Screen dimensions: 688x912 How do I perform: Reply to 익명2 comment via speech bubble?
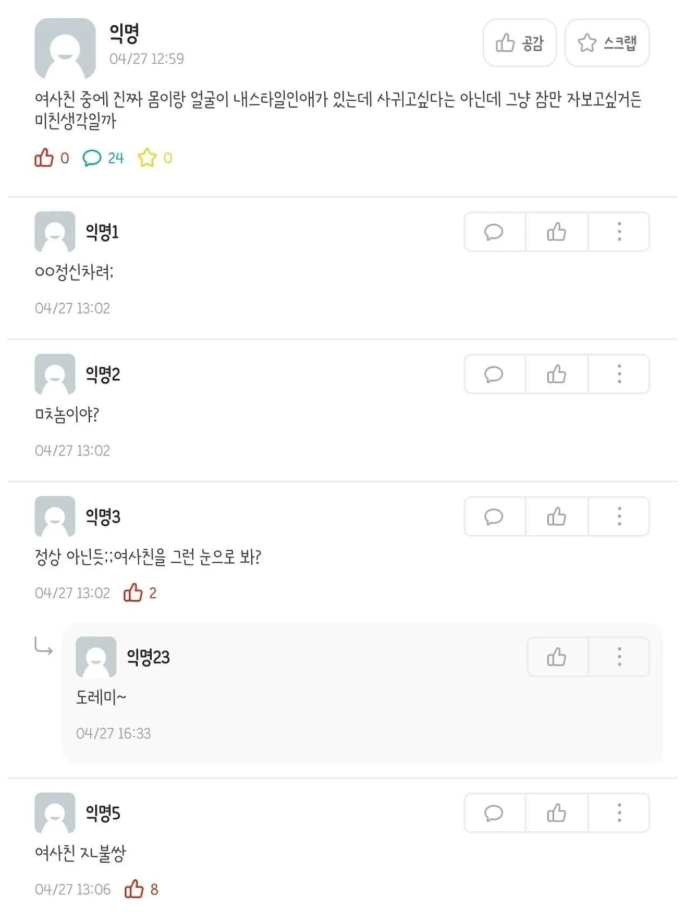[x=494, y=375]
